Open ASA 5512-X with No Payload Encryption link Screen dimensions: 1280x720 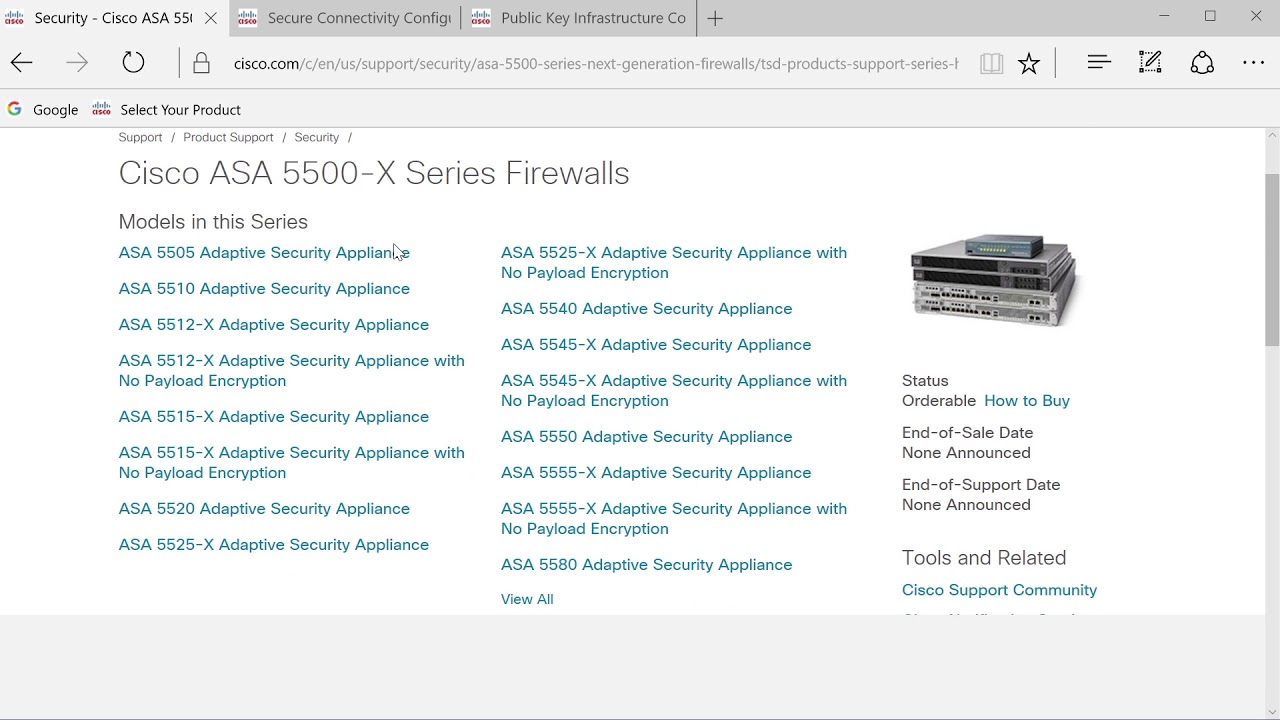(x=291, y=370)
